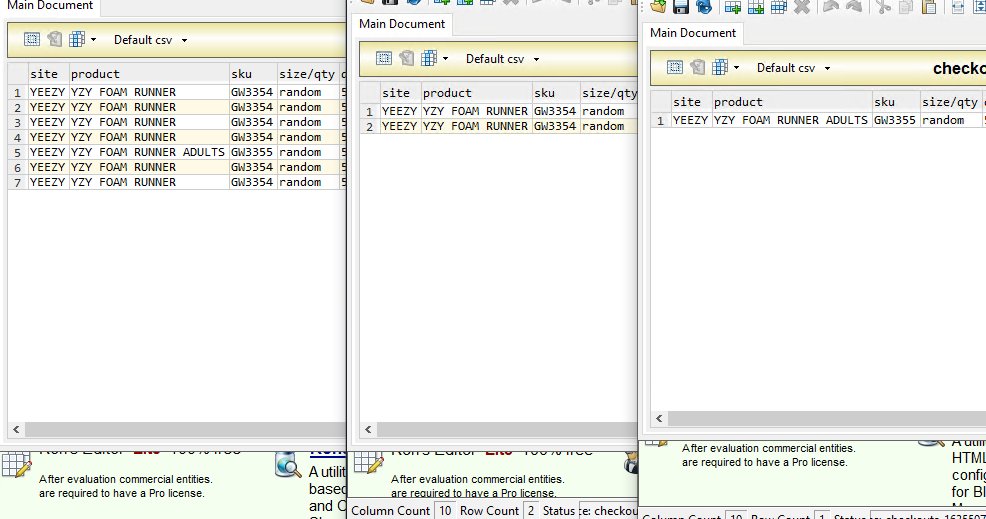This screenshot has width=986, height=519.
Task: Select Main Document tab in left window
Action: pos(50,6)
